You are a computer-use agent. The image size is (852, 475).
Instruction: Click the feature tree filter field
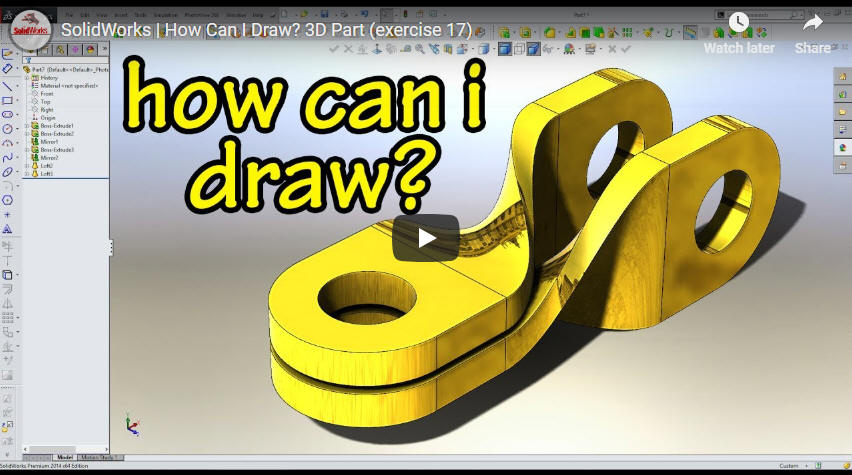66,60
